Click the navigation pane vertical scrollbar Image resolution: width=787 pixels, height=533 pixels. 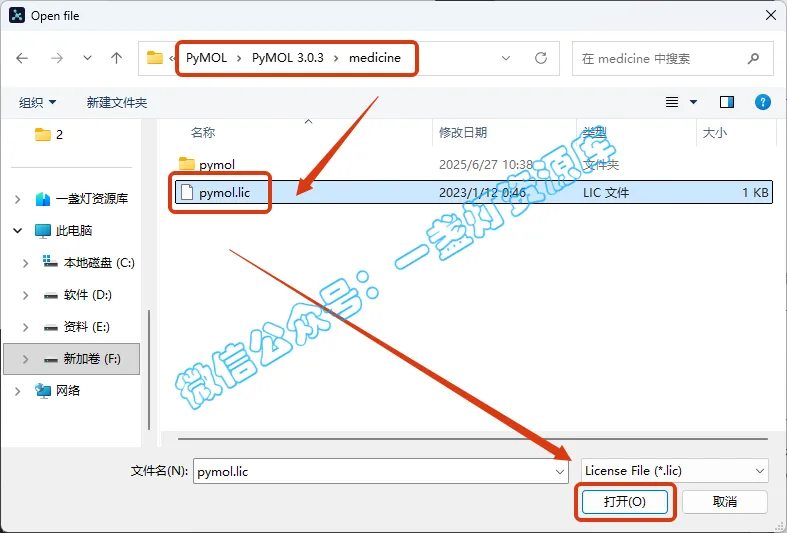tap(149, 370)
